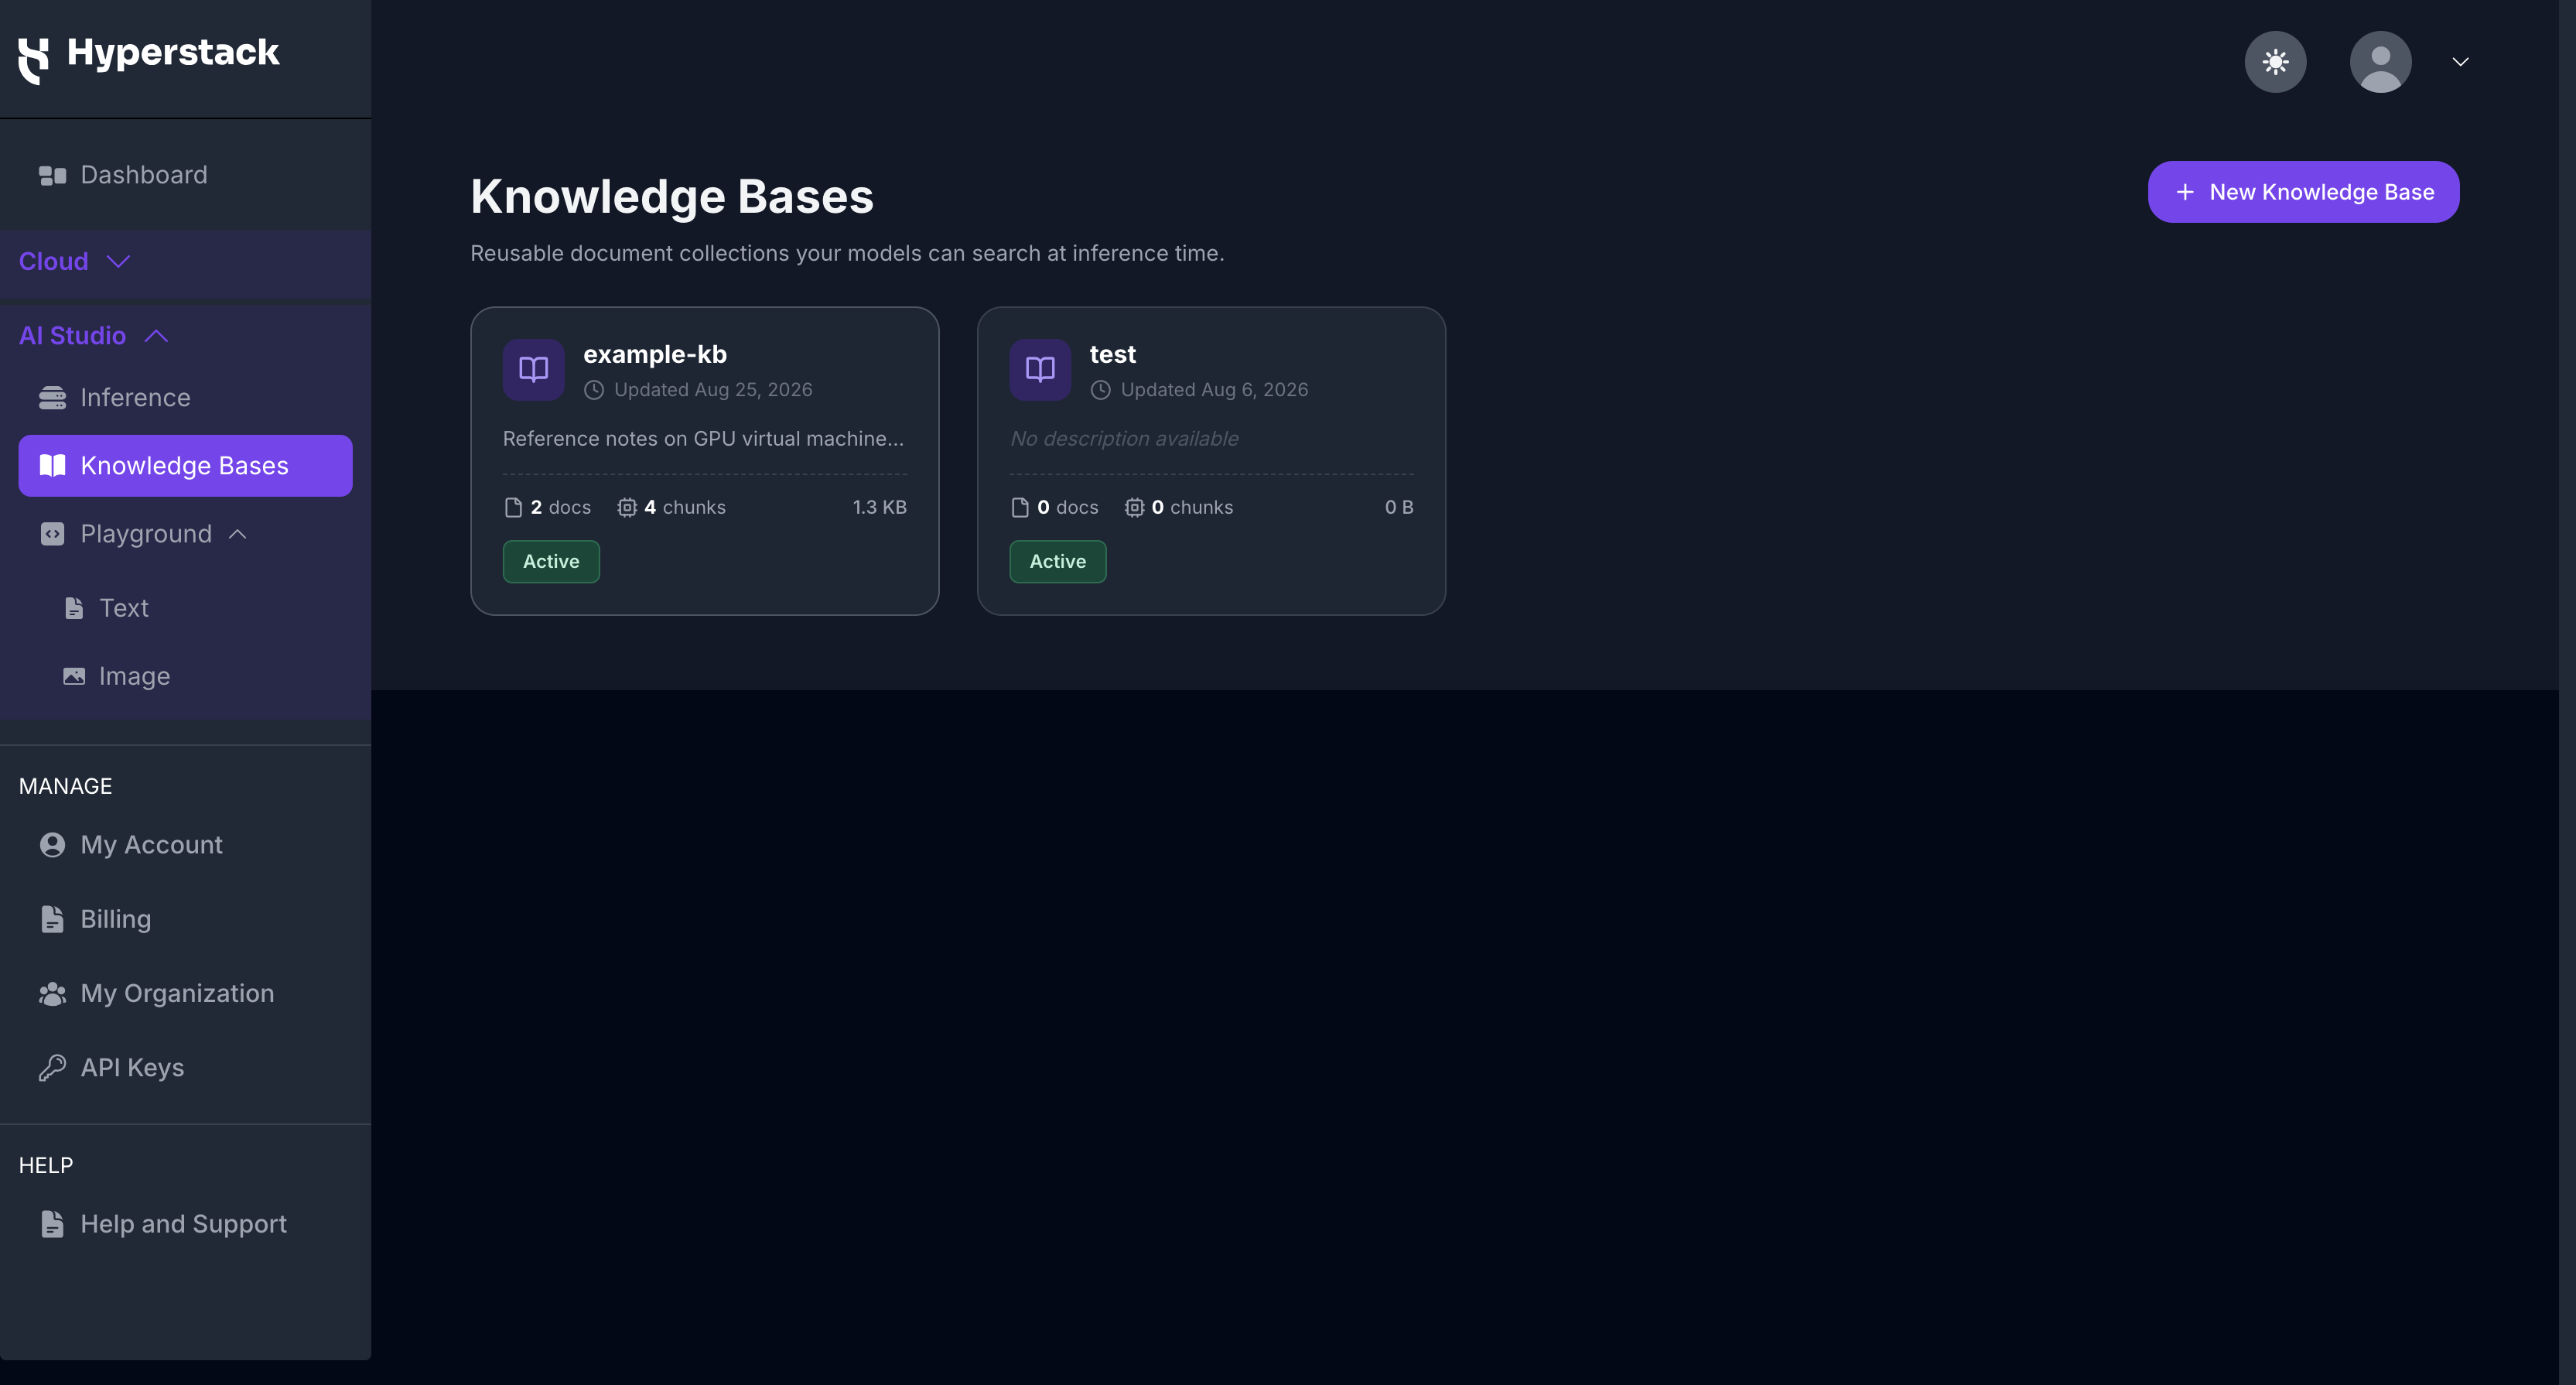Click the Billing invoice icon

[52, 919]
